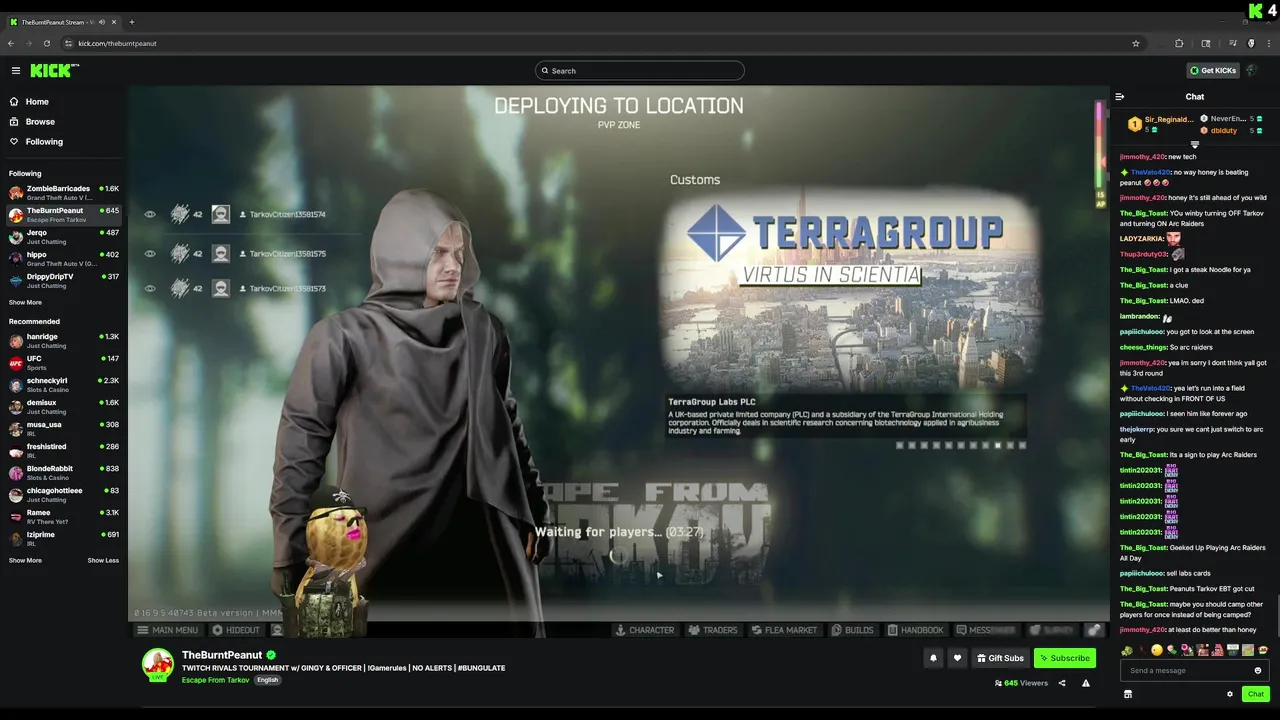Screen dimensions: 1280x720
Task: Open ZombieBarricades channel in sidebar
Action: tap(64, 193)
